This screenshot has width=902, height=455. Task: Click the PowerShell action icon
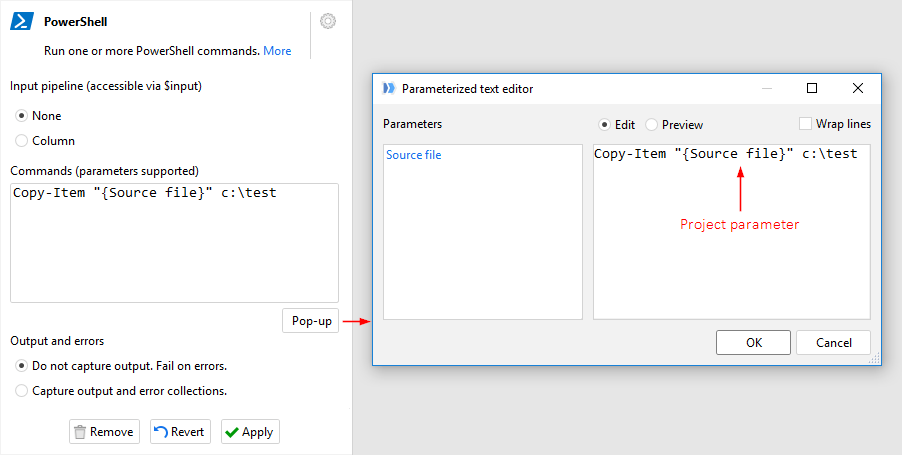tap(22, 21)
